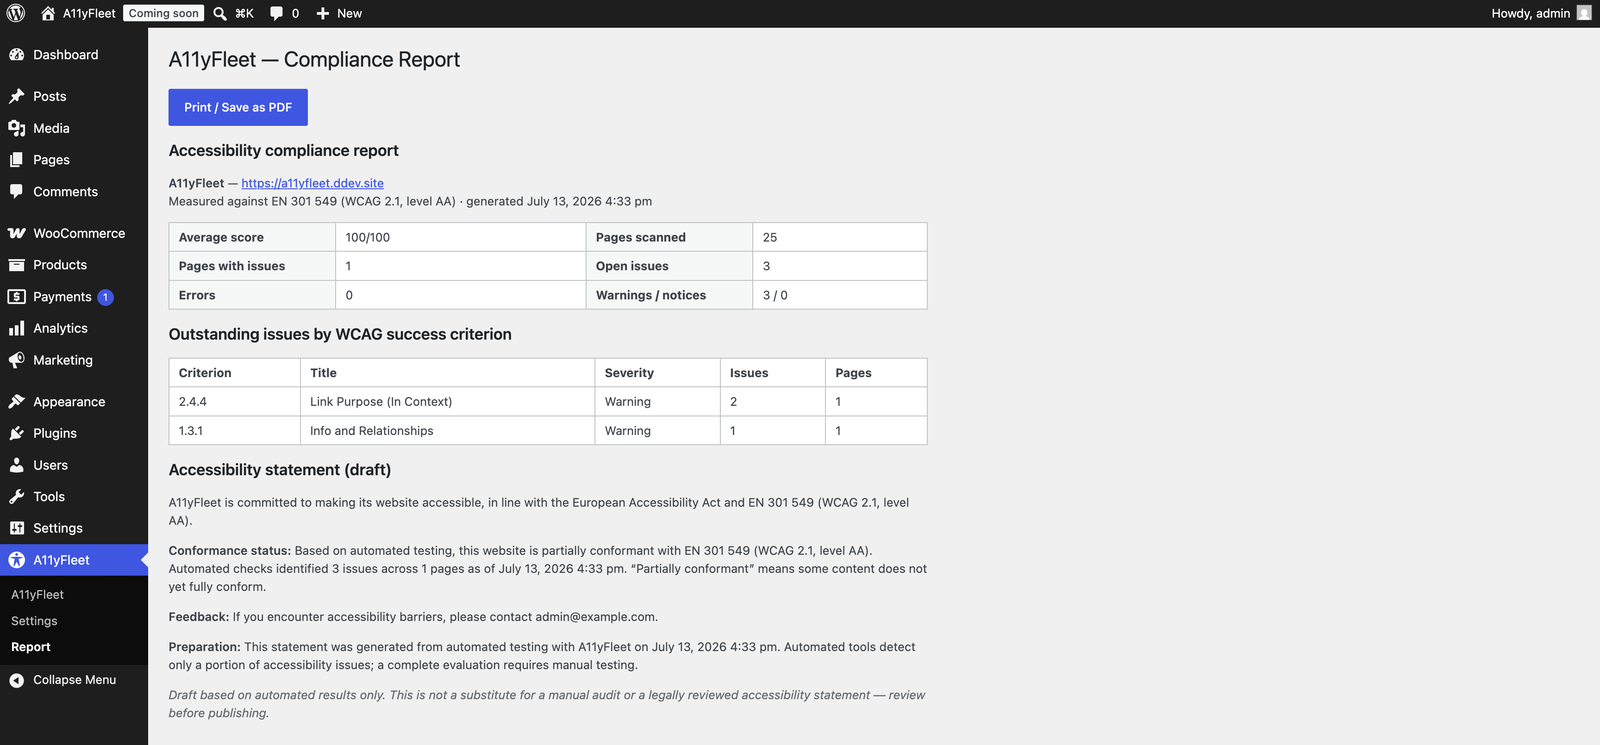
Task: Click the Users person icon
Action: pos(17,465)
